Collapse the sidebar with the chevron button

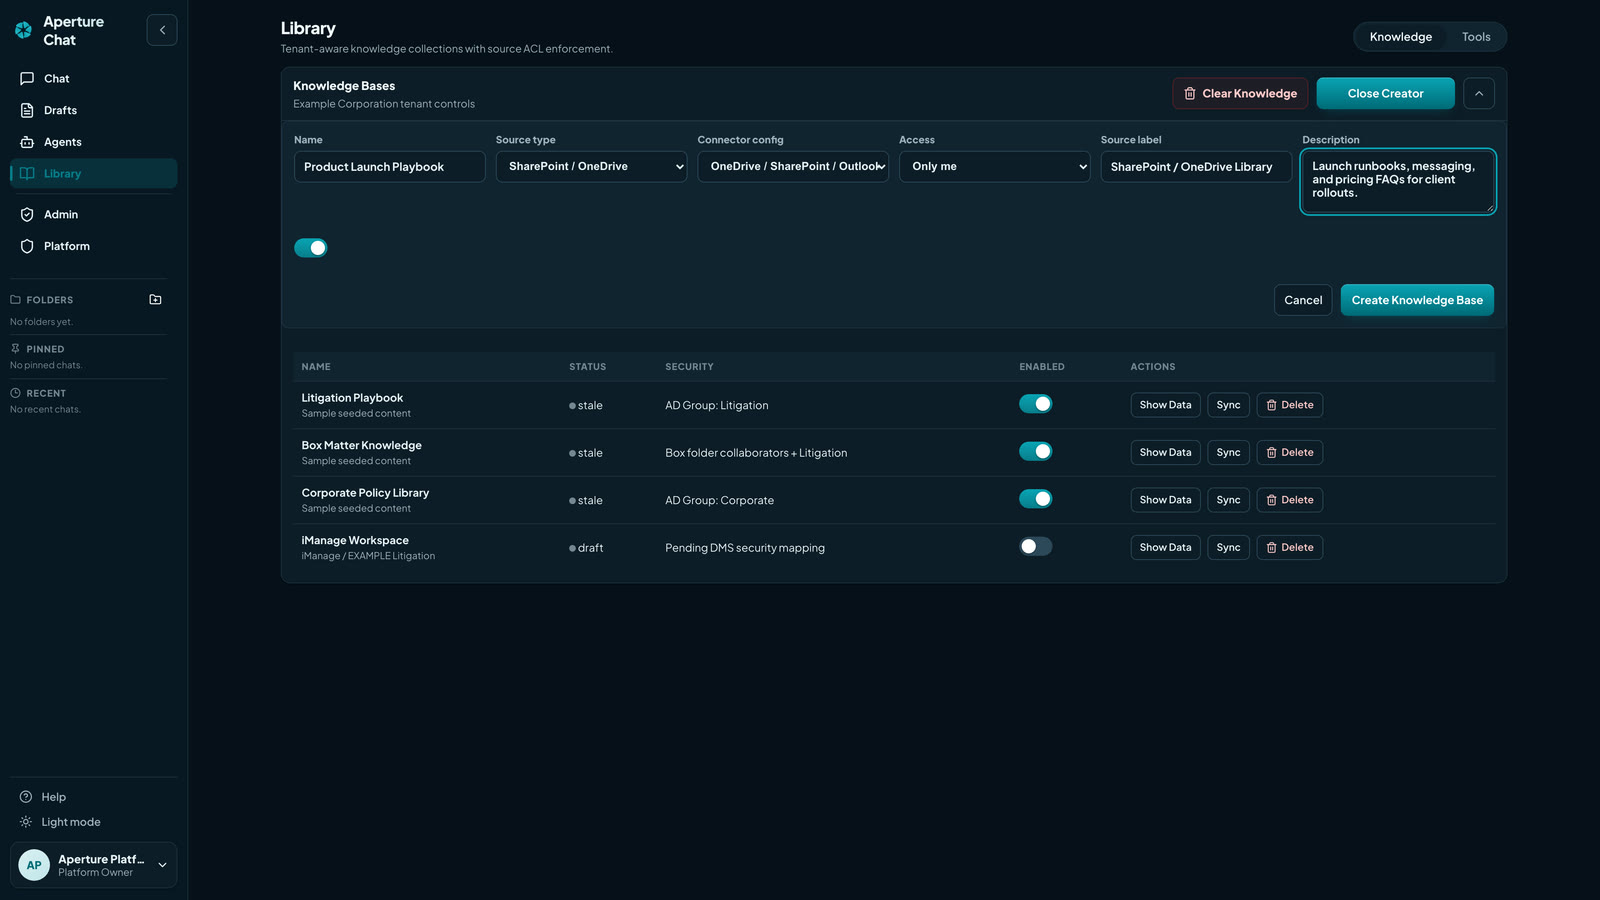pos(162,30)
